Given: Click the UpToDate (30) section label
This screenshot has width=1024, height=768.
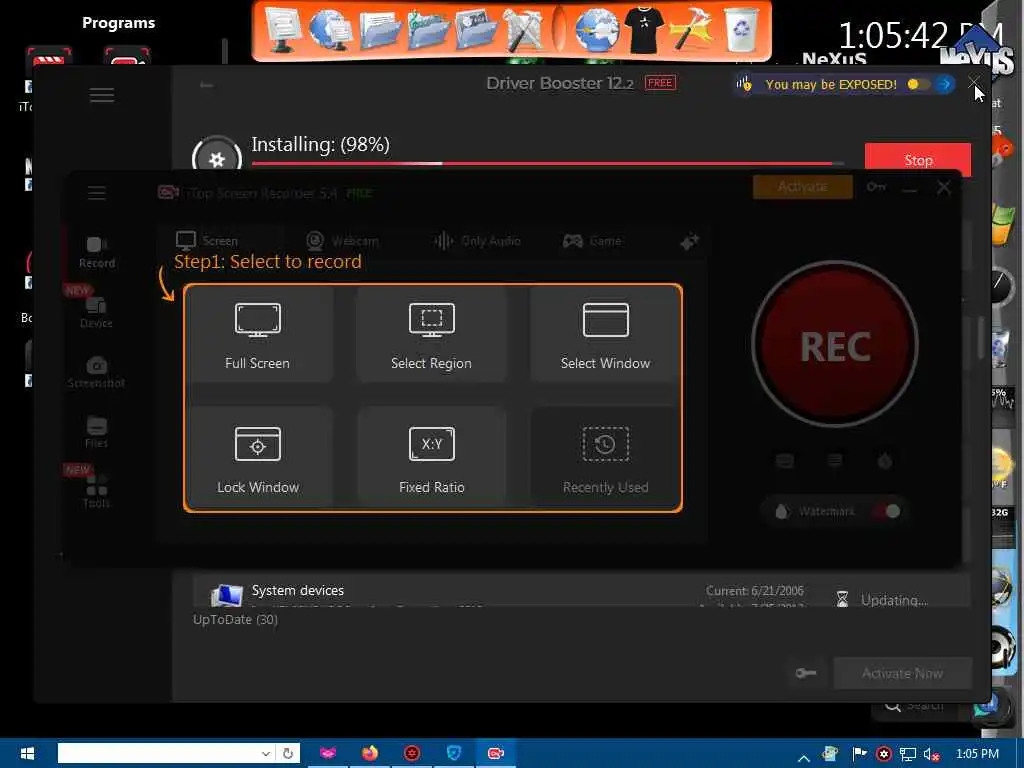Looking at the screenshot, I should [235, 619].
